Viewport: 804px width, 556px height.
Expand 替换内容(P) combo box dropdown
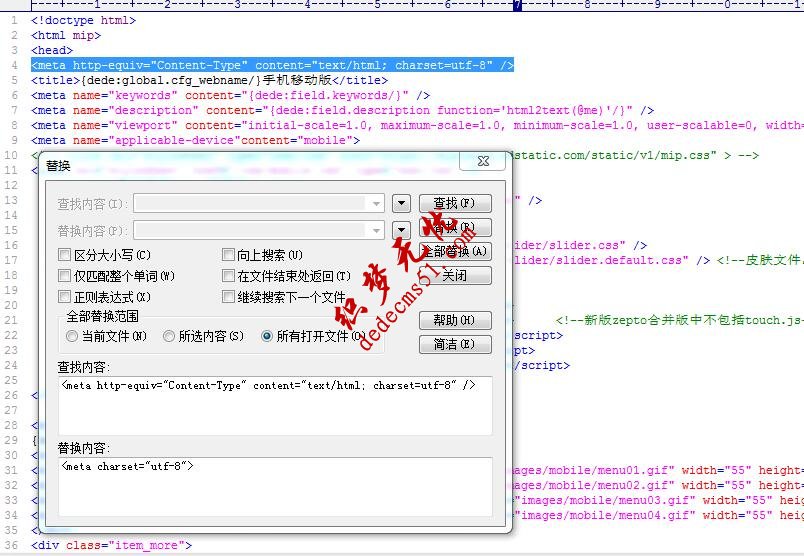click(x=376, y=231)
